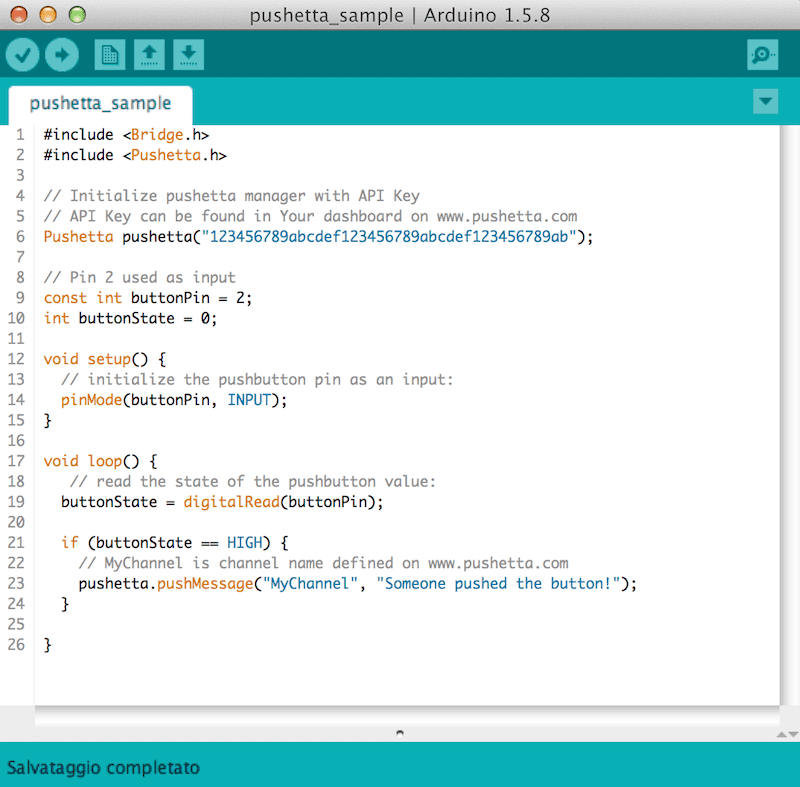The height and width of the screenshot is (787, 800).
Task: Click the "read the state of the pushbutton" comment
Action: point(253,481)
